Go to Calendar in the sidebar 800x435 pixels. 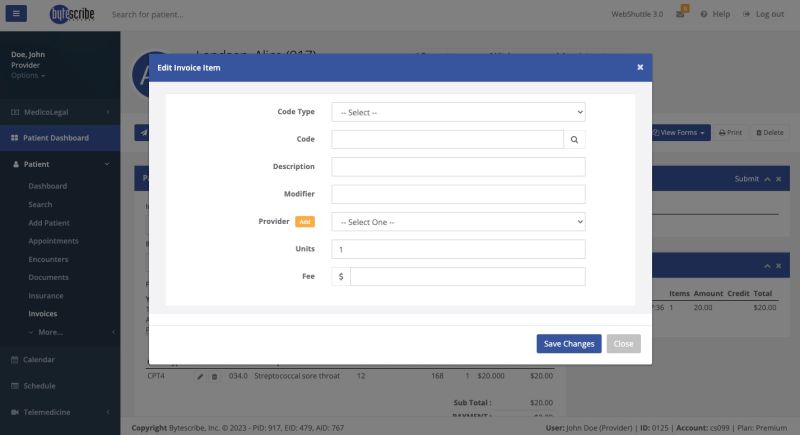[39, 359]
